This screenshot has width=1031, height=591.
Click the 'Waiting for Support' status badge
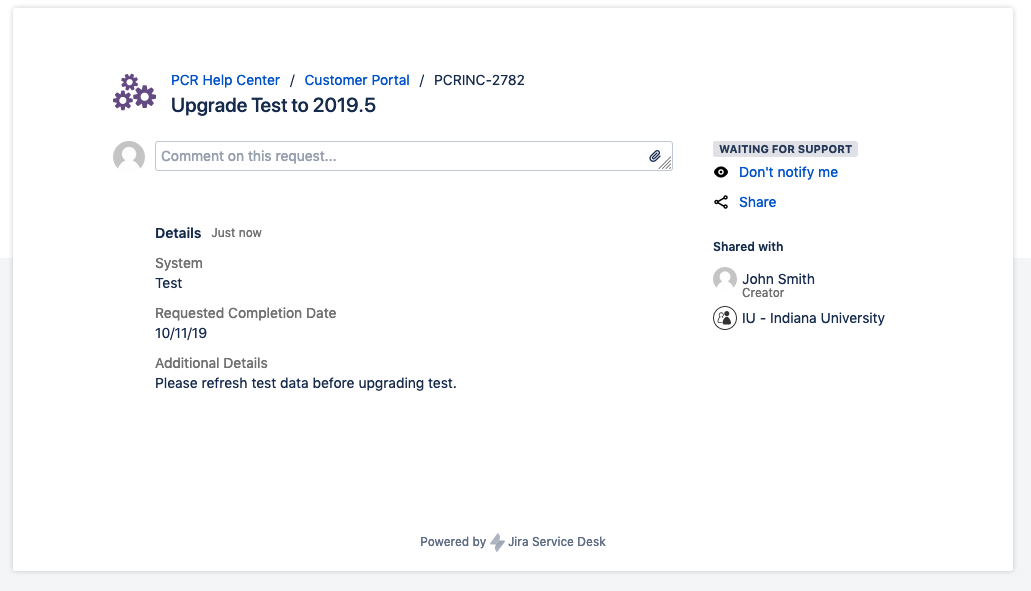click(785, 149)
